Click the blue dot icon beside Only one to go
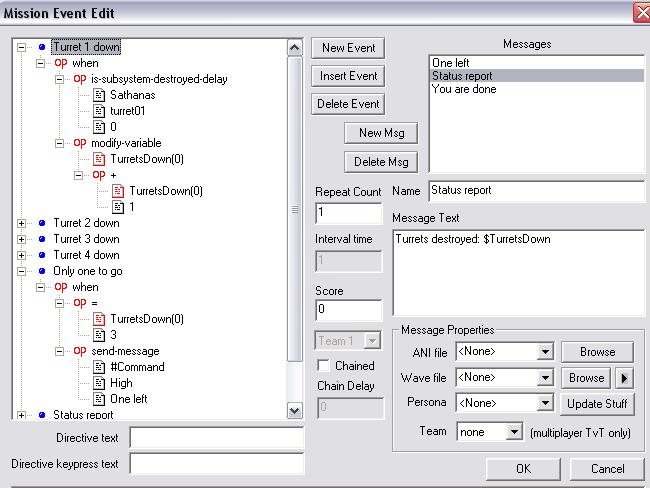This screenshot has height=488, width=650. coord(40,271)
